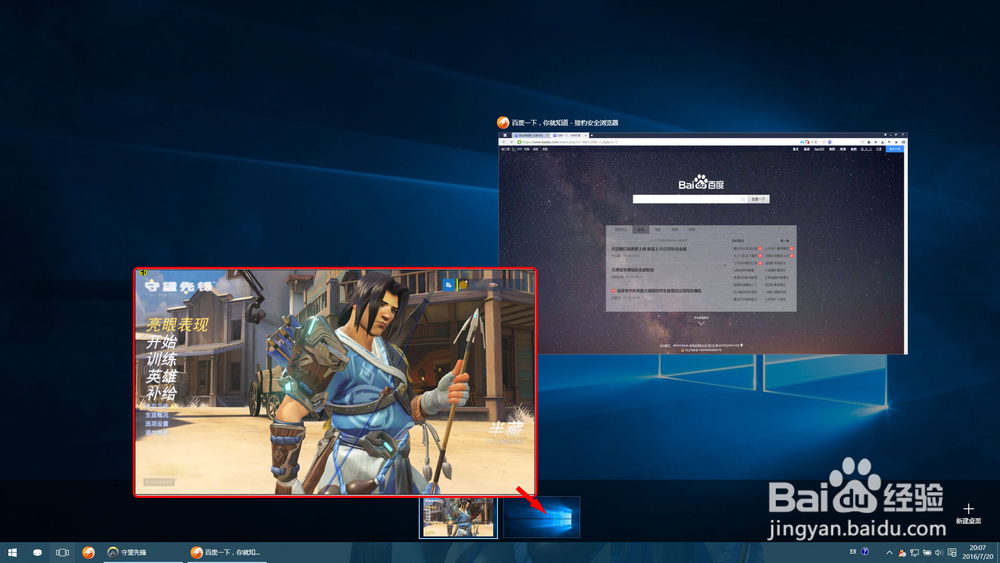Switch to the first virtual desktop thumbnail

459,518
